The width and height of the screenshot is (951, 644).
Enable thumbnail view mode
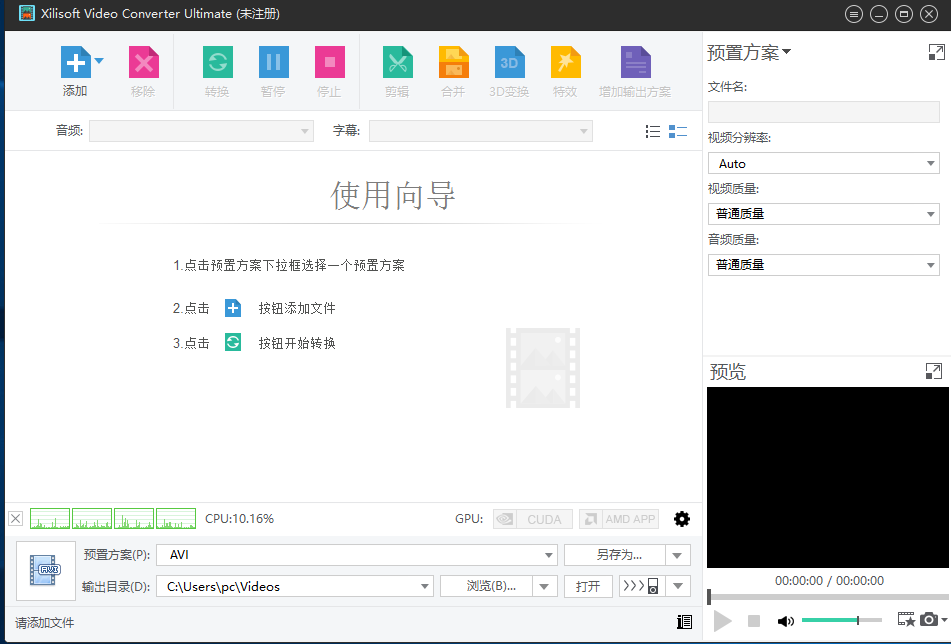point(680,131)
